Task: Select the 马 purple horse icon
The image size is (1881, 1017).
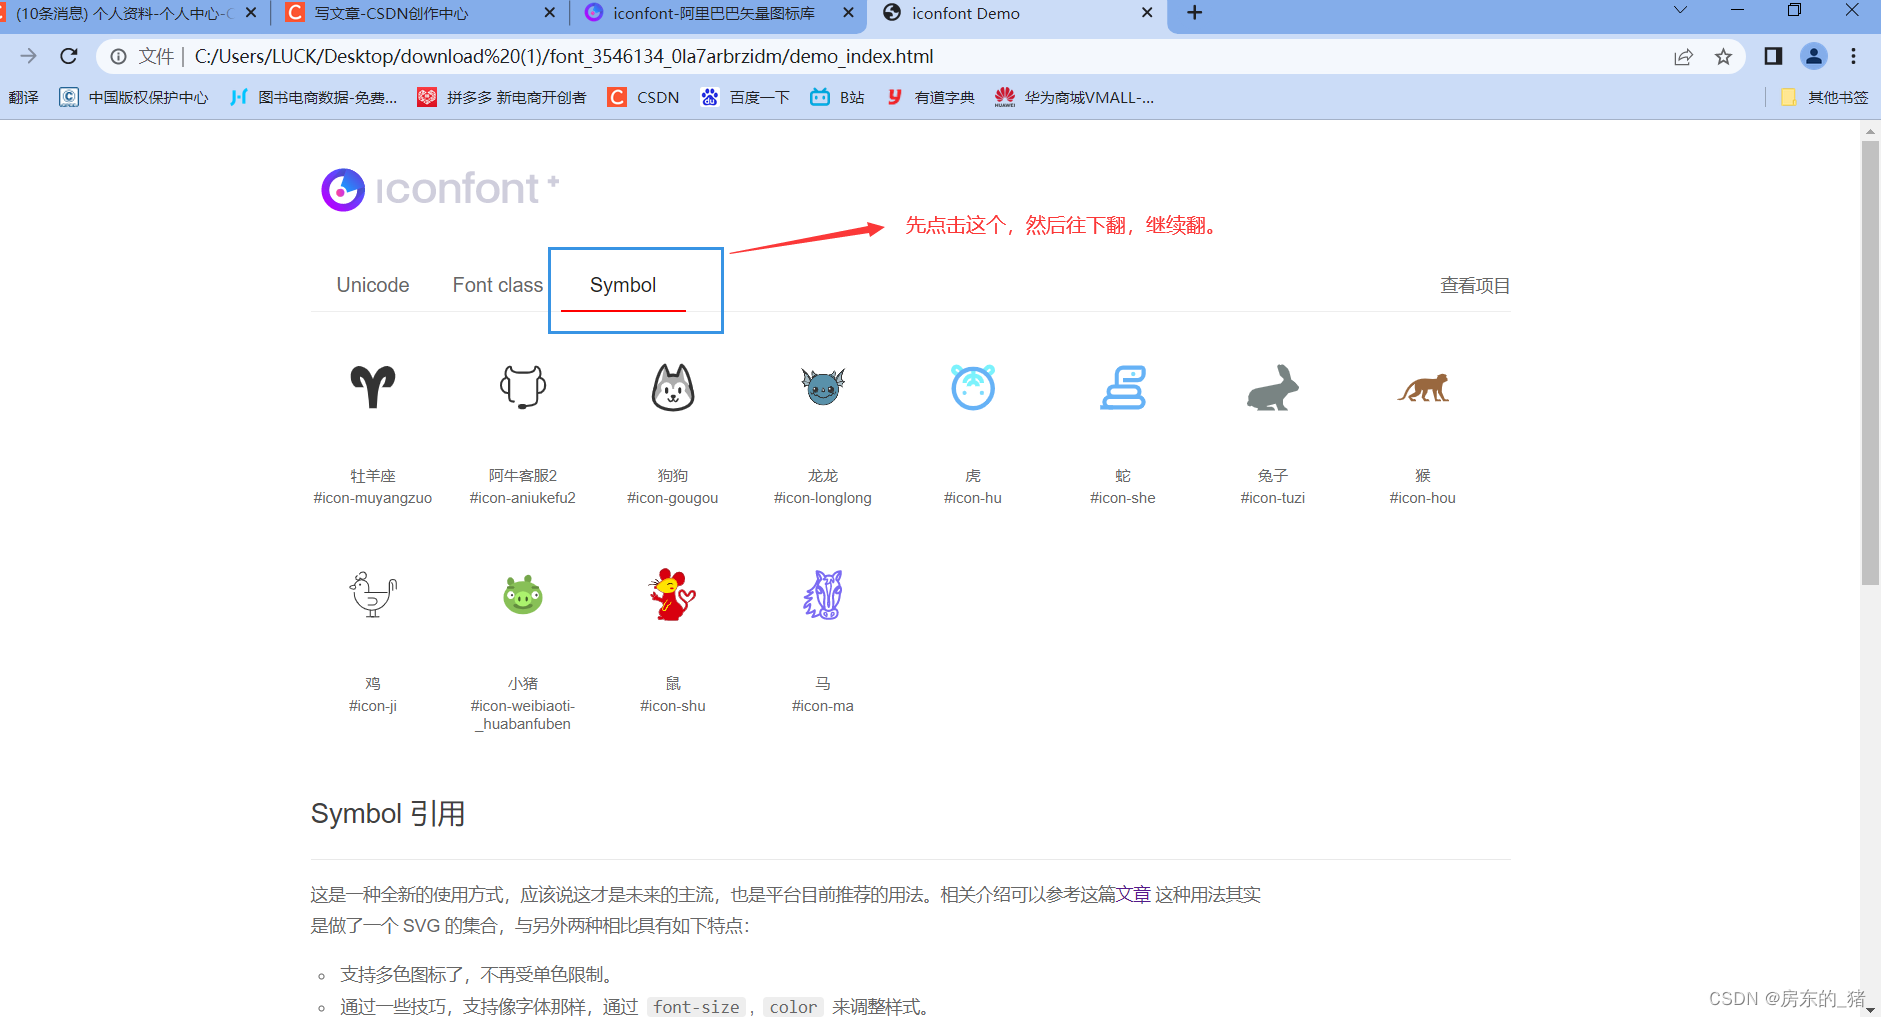Action: tap(823, 595)
